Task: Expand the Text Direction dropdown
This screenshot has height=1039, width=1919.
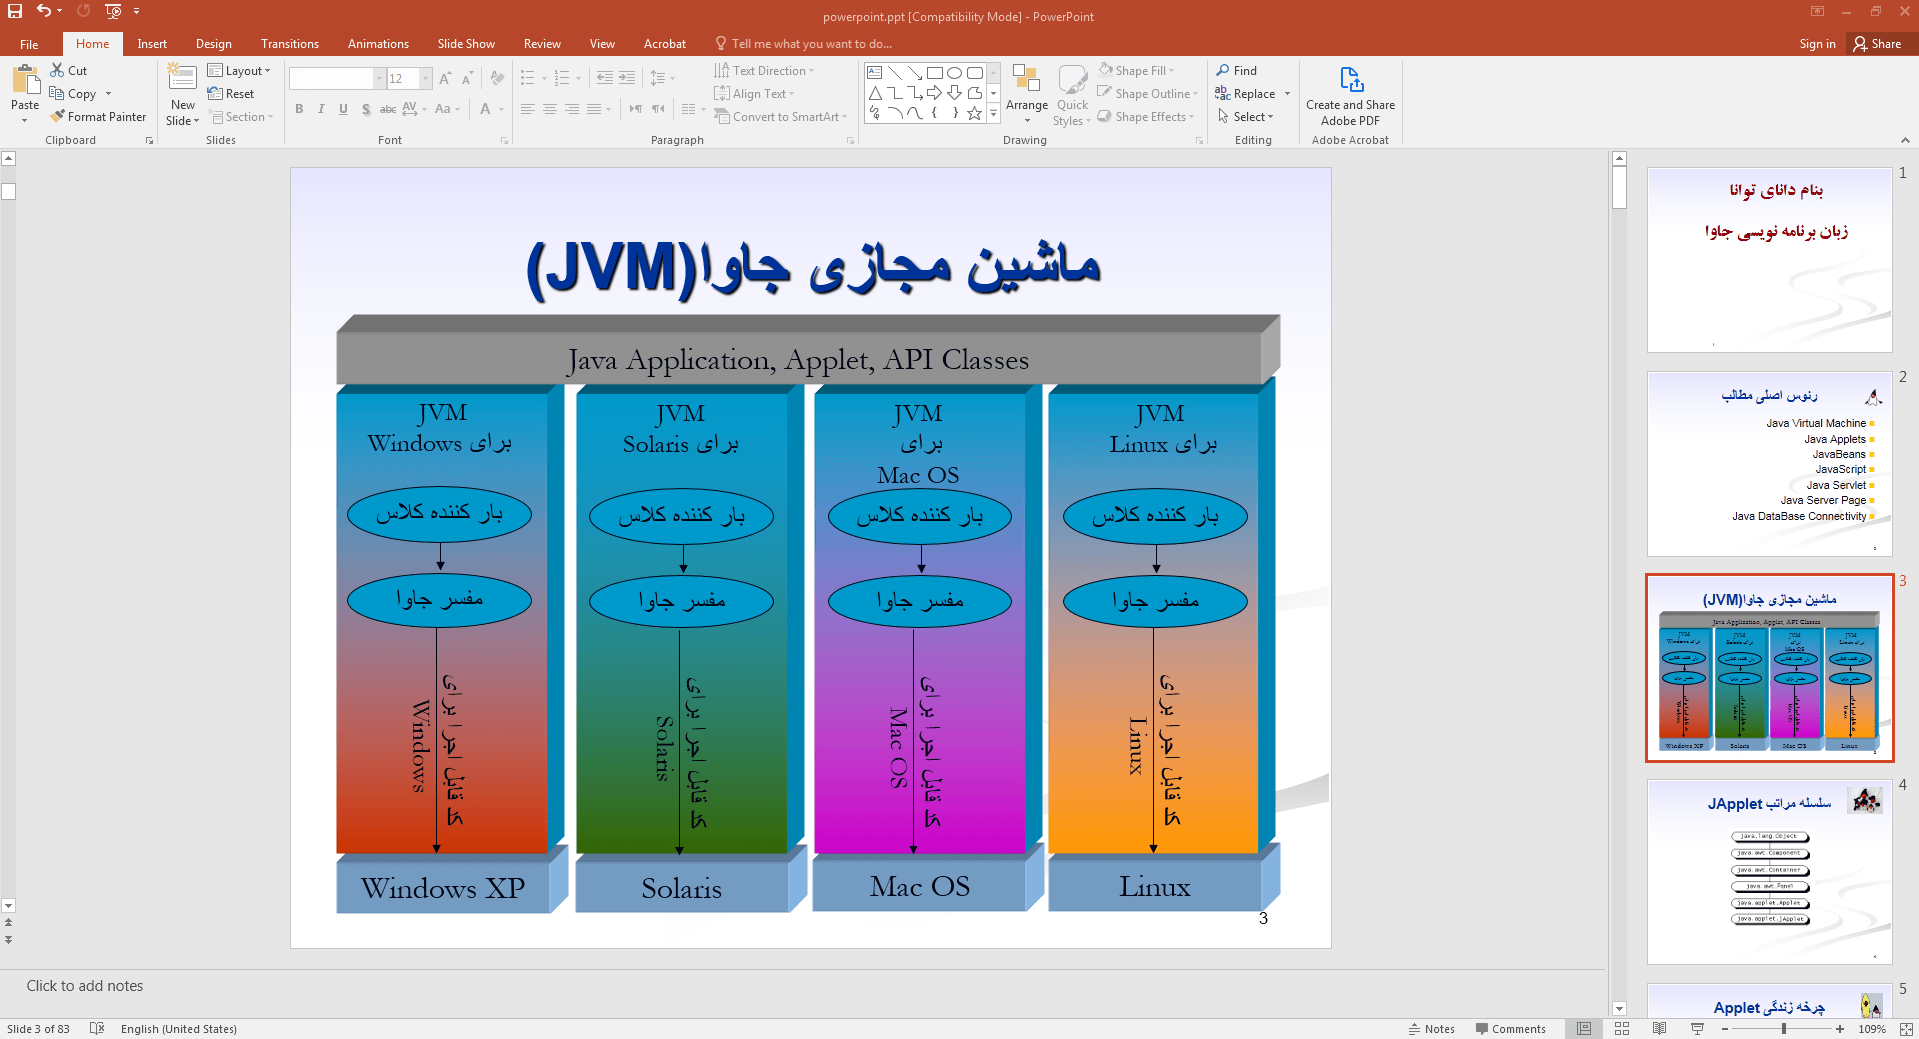Action: (x=765, y=70)
